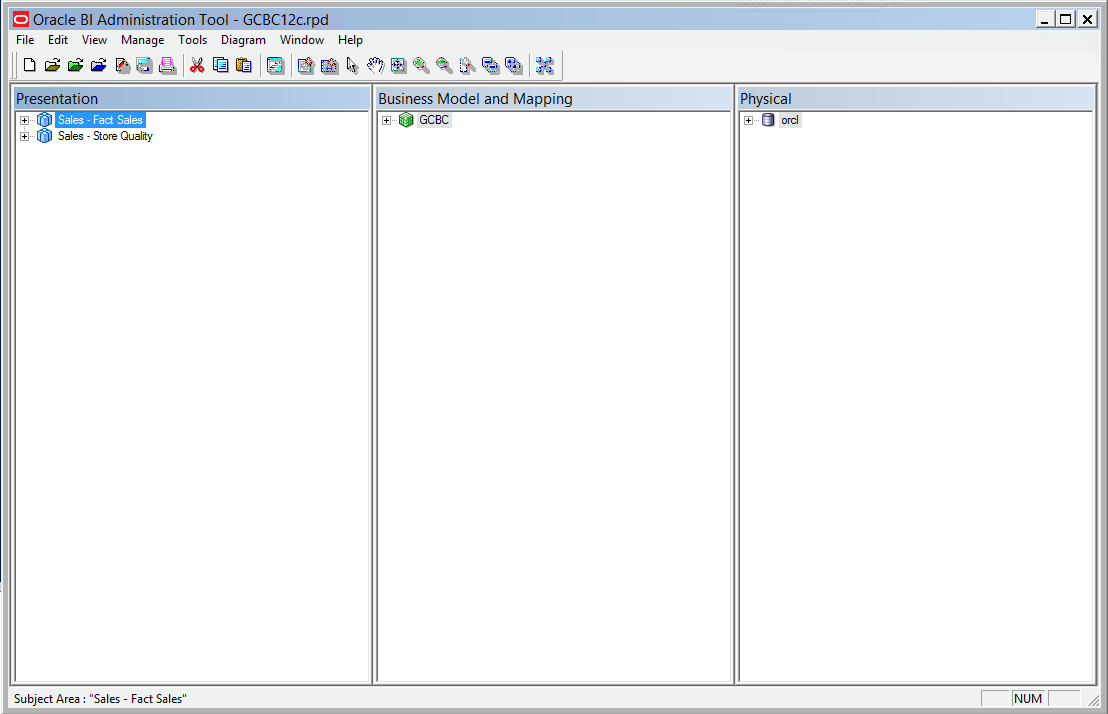Image resolution: width=1108 pixels, height=714 pixels.
Task: Zoom in on the diagram
Action: click(x=421, y=65)
